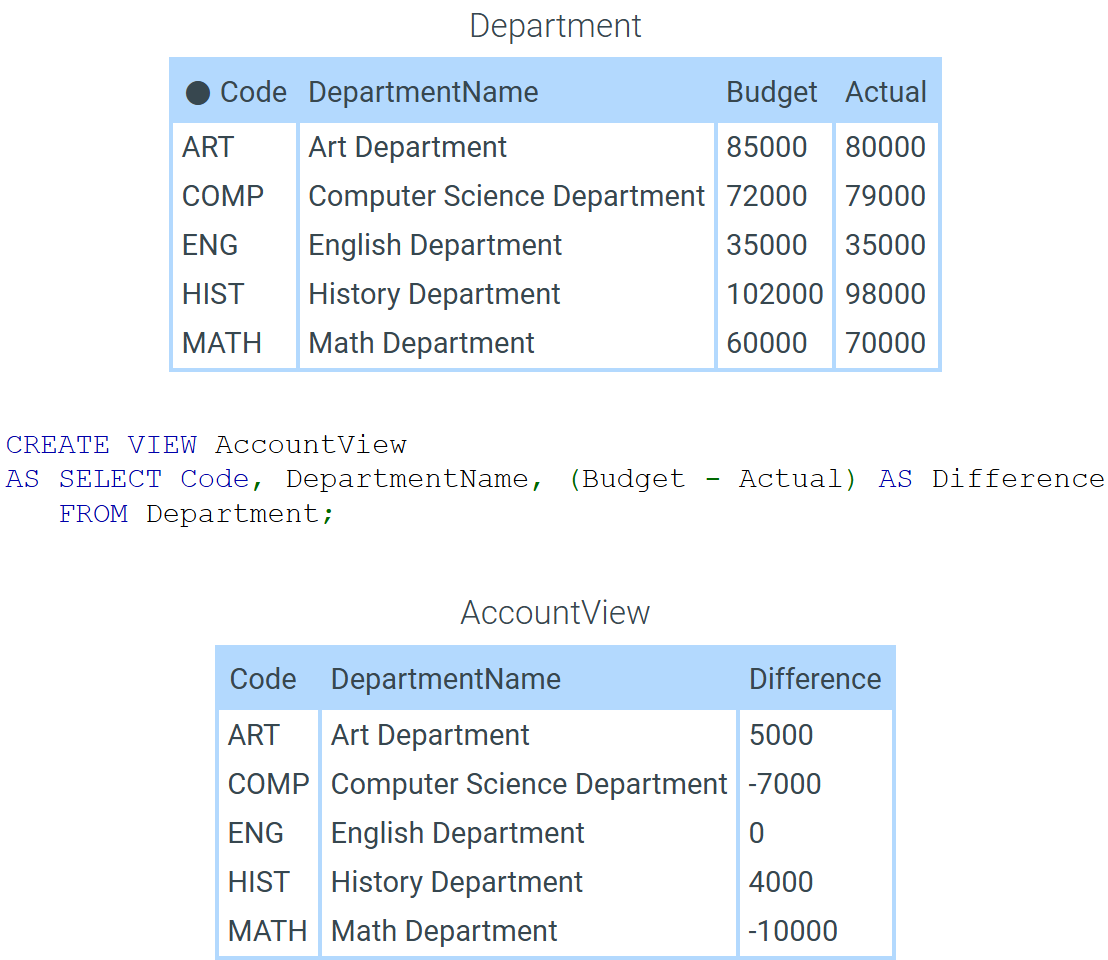Select the Budget column header
This screenshot has width=1108, height=960.
pos(772,93)
